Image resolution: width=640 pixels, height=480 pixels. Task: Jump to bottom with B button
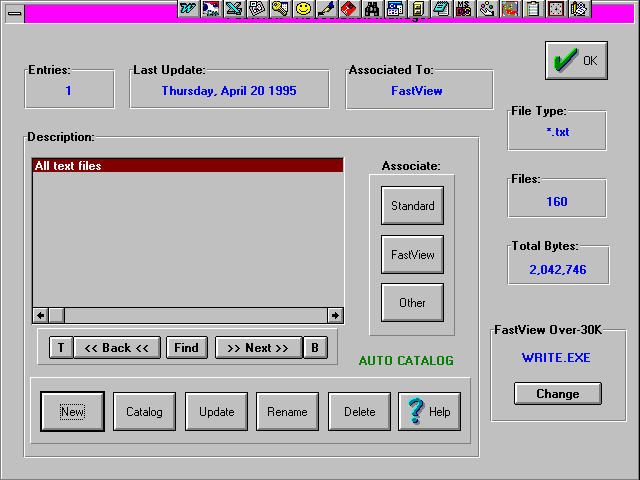[x=315, y=348]
